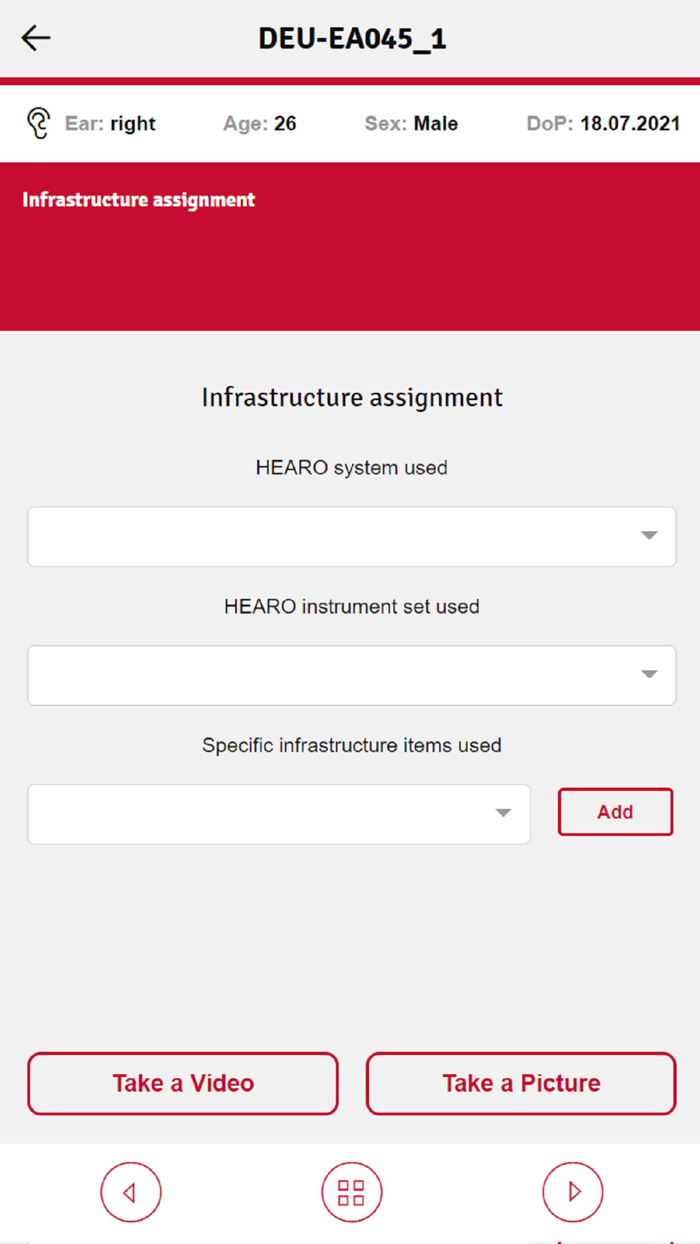Open the HEARO system used dropdown
The width and height of the screenshot is (700, 1244).
click(351, 536)
